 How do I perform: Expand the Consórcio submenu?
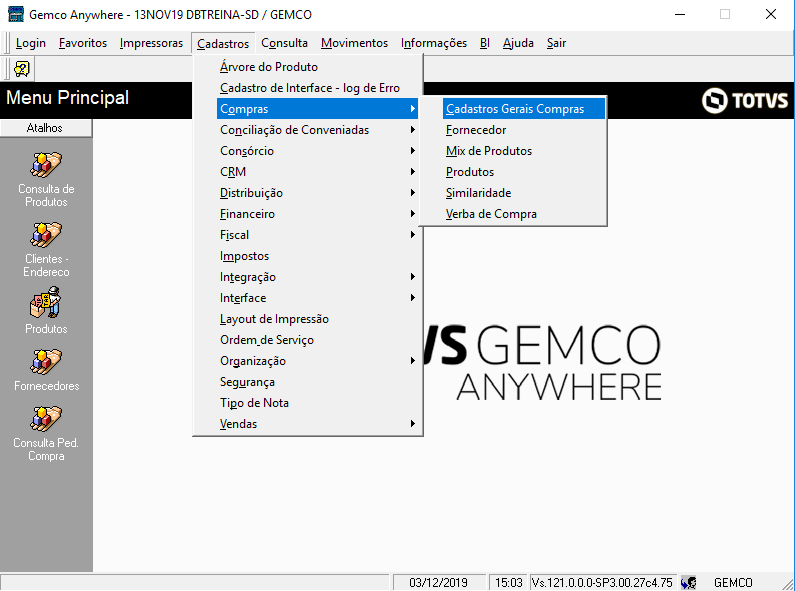[307, 151]
